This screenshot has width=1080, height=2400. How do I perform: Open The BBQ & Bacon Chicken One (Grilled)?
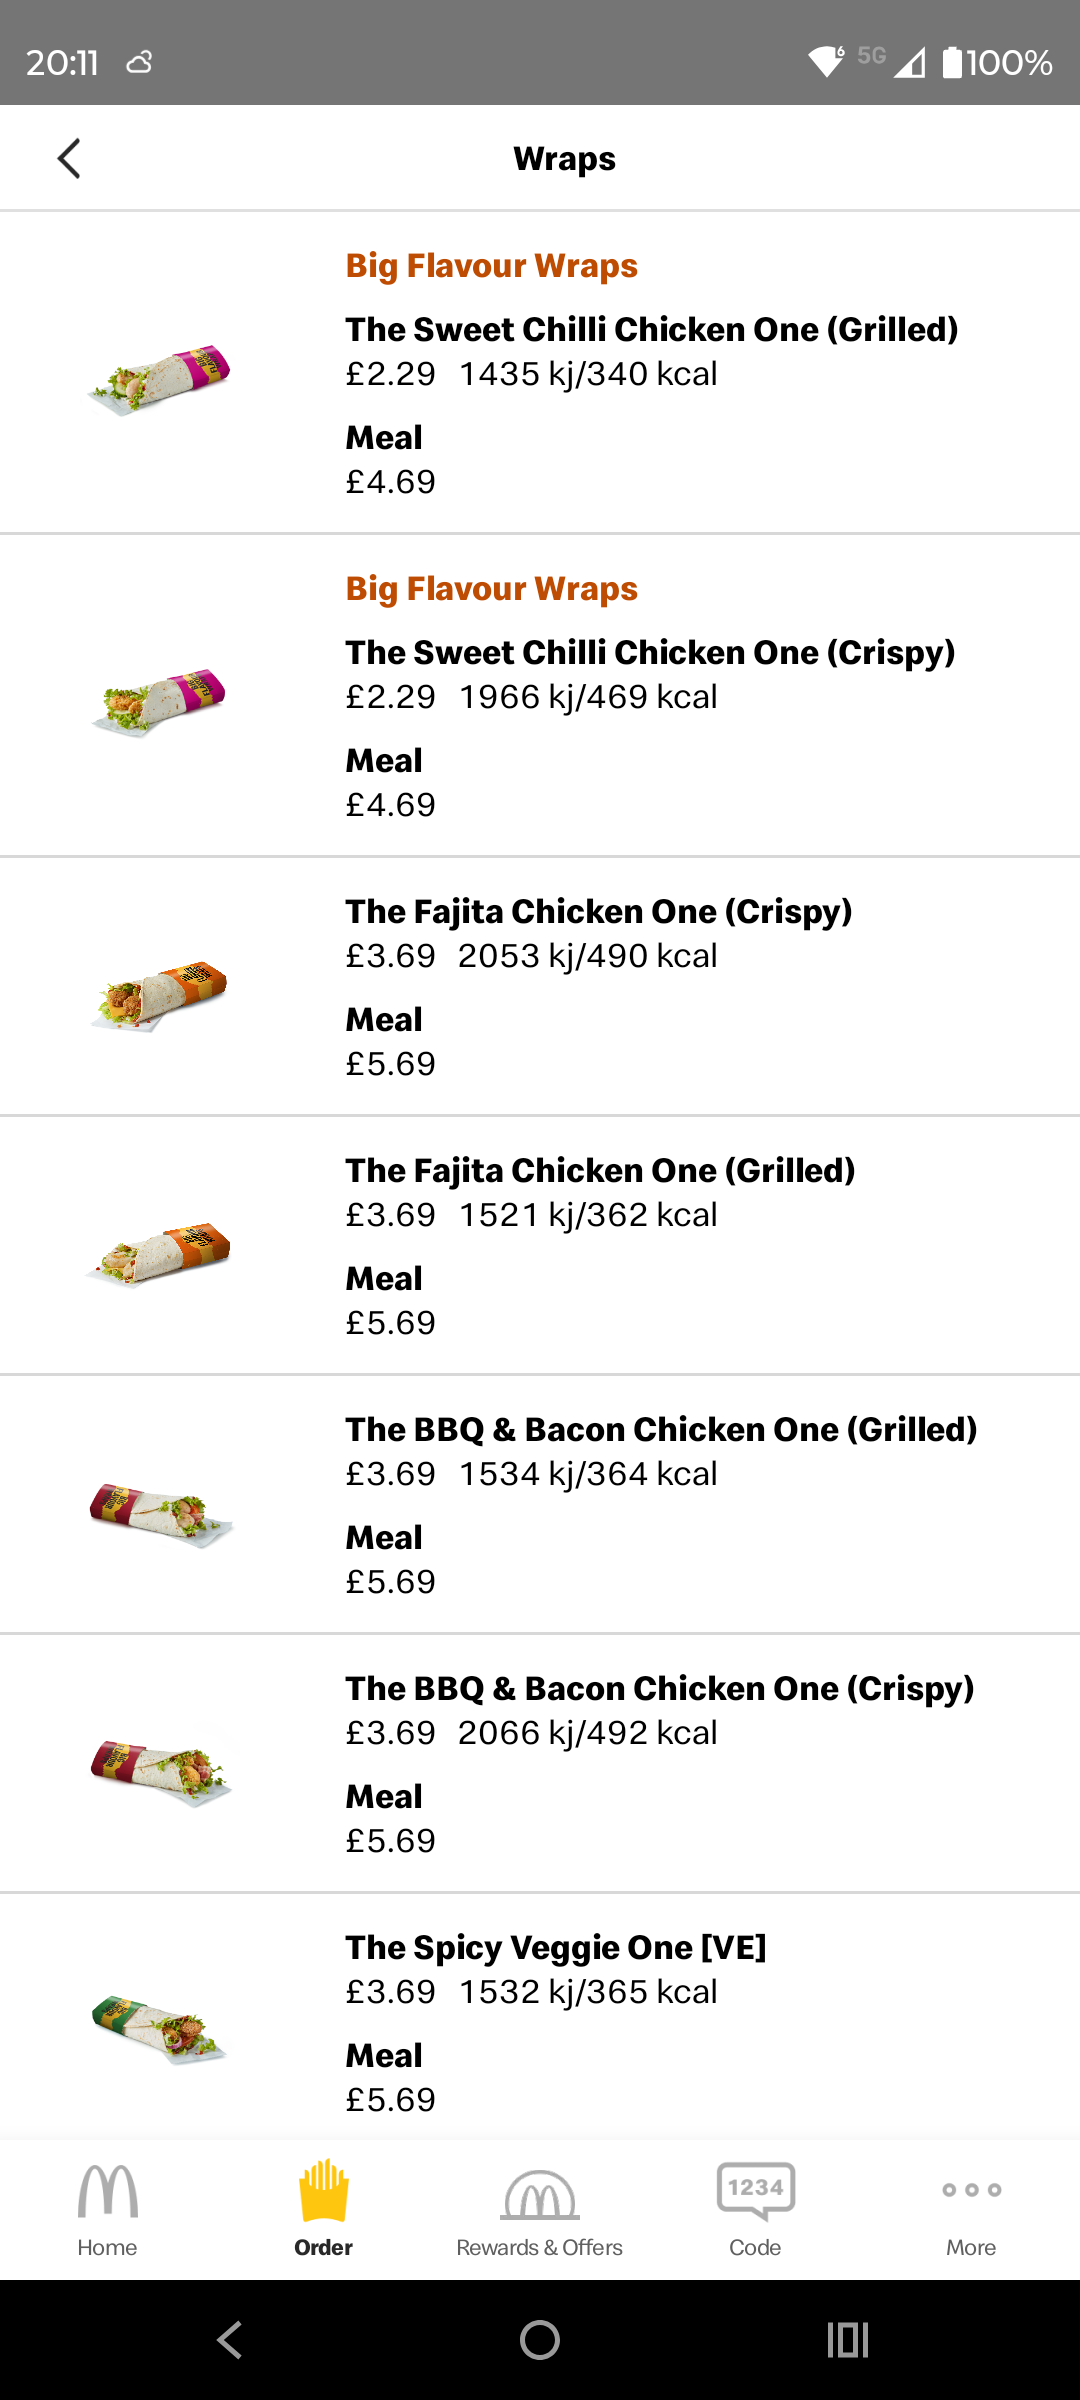pyautogui.click(x=661, y=1430)
